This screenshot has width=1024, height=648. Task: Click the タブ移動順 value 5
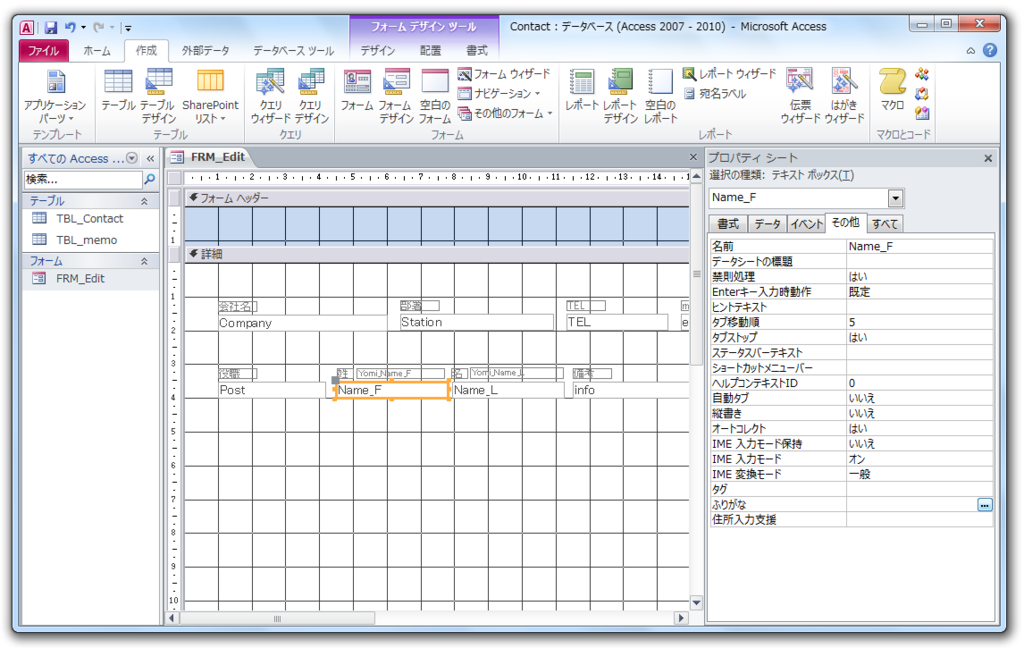(x=920, y=322)
